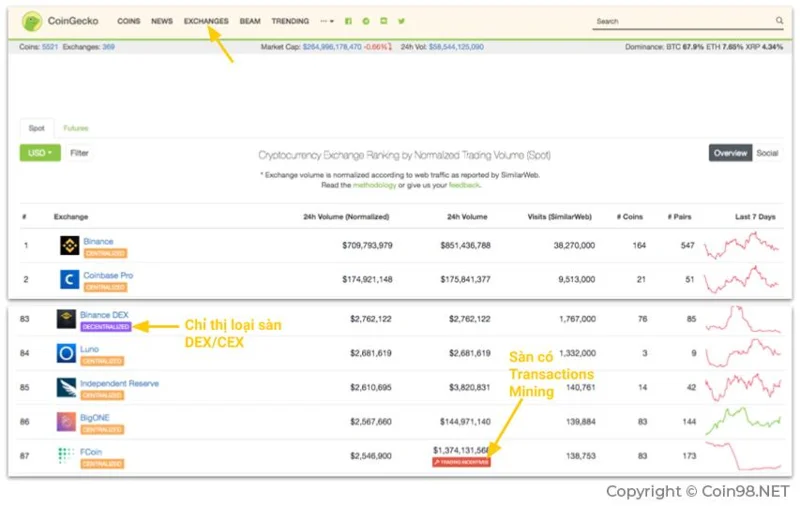The image size is (800, 506).
Task: Open the Luno exchange link
Action: [89, 349]
